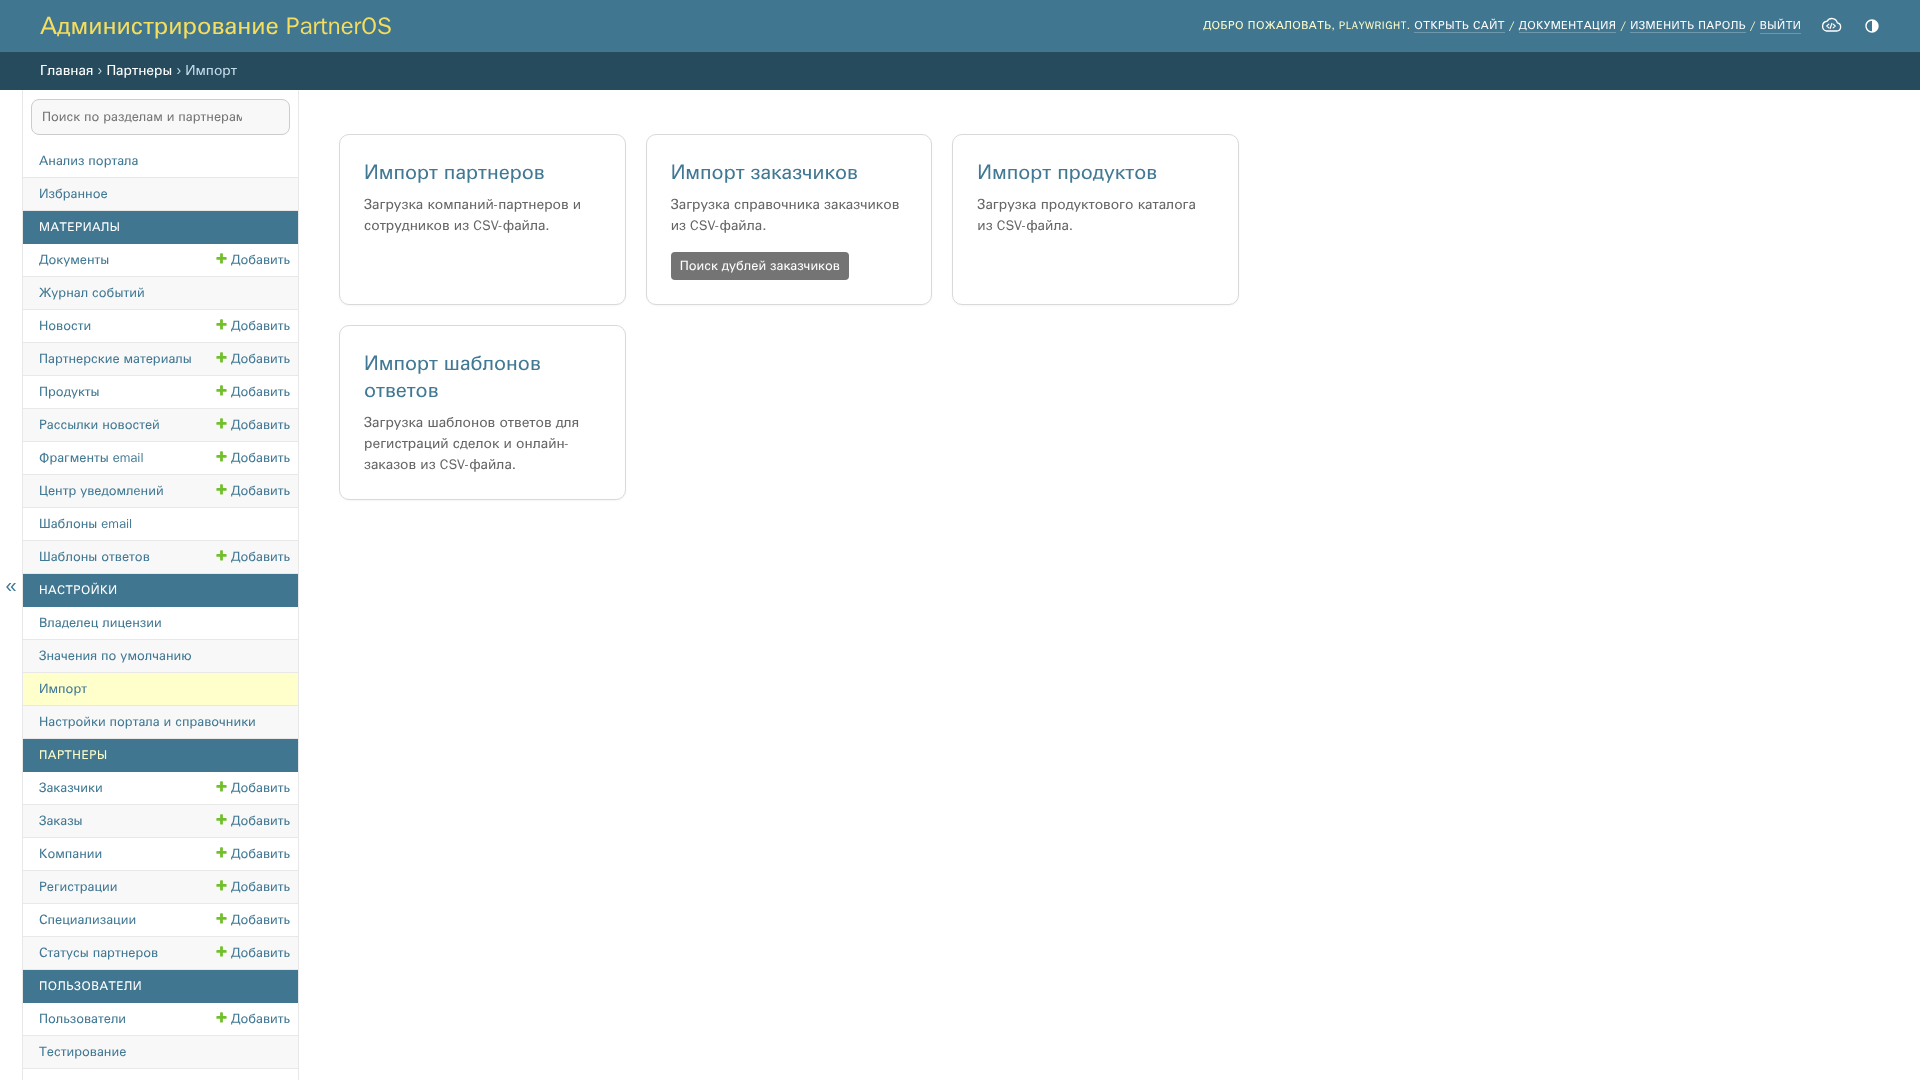Add a new Документы entry
1920x1080 pixels.
point(253,260)
